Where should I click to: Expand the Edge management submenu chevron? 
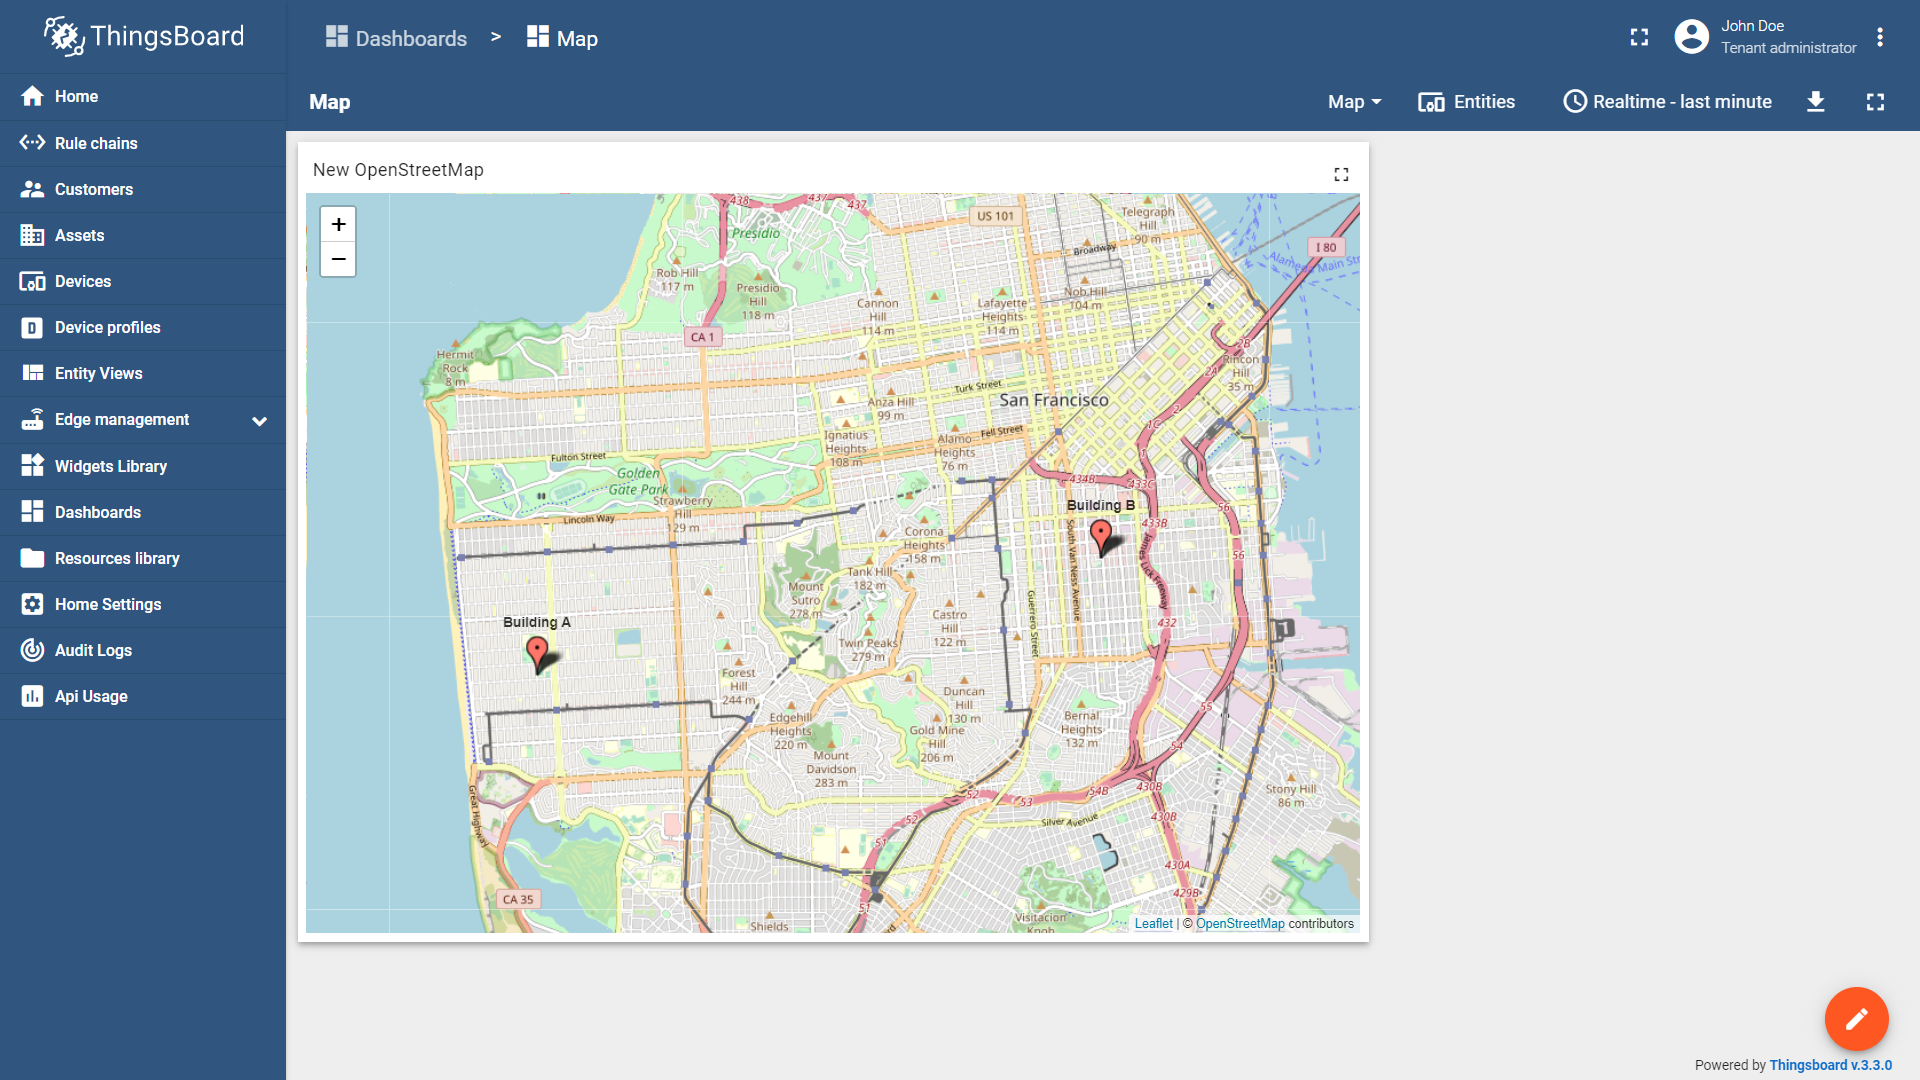260,421
